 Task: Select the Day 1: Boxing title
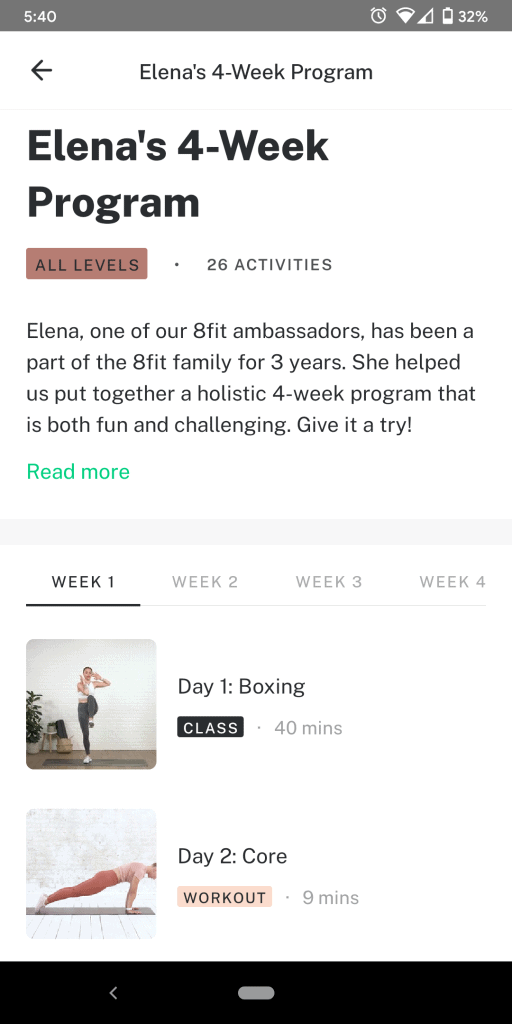(241, 686)
